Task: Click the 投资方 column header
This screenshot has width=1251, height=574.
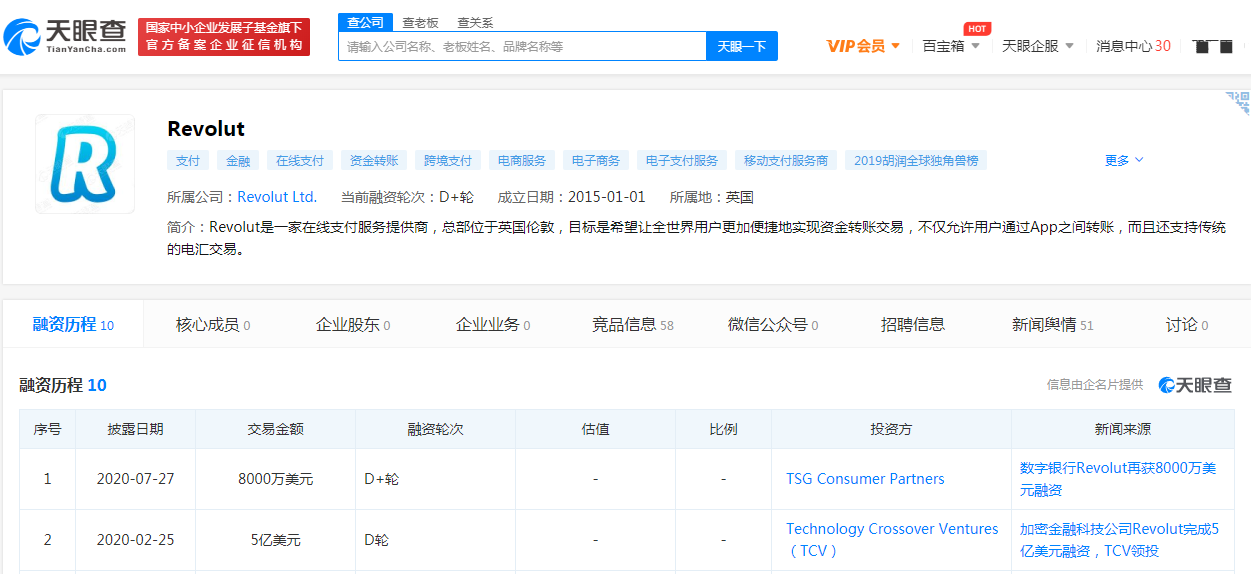Action: (891, 429)
